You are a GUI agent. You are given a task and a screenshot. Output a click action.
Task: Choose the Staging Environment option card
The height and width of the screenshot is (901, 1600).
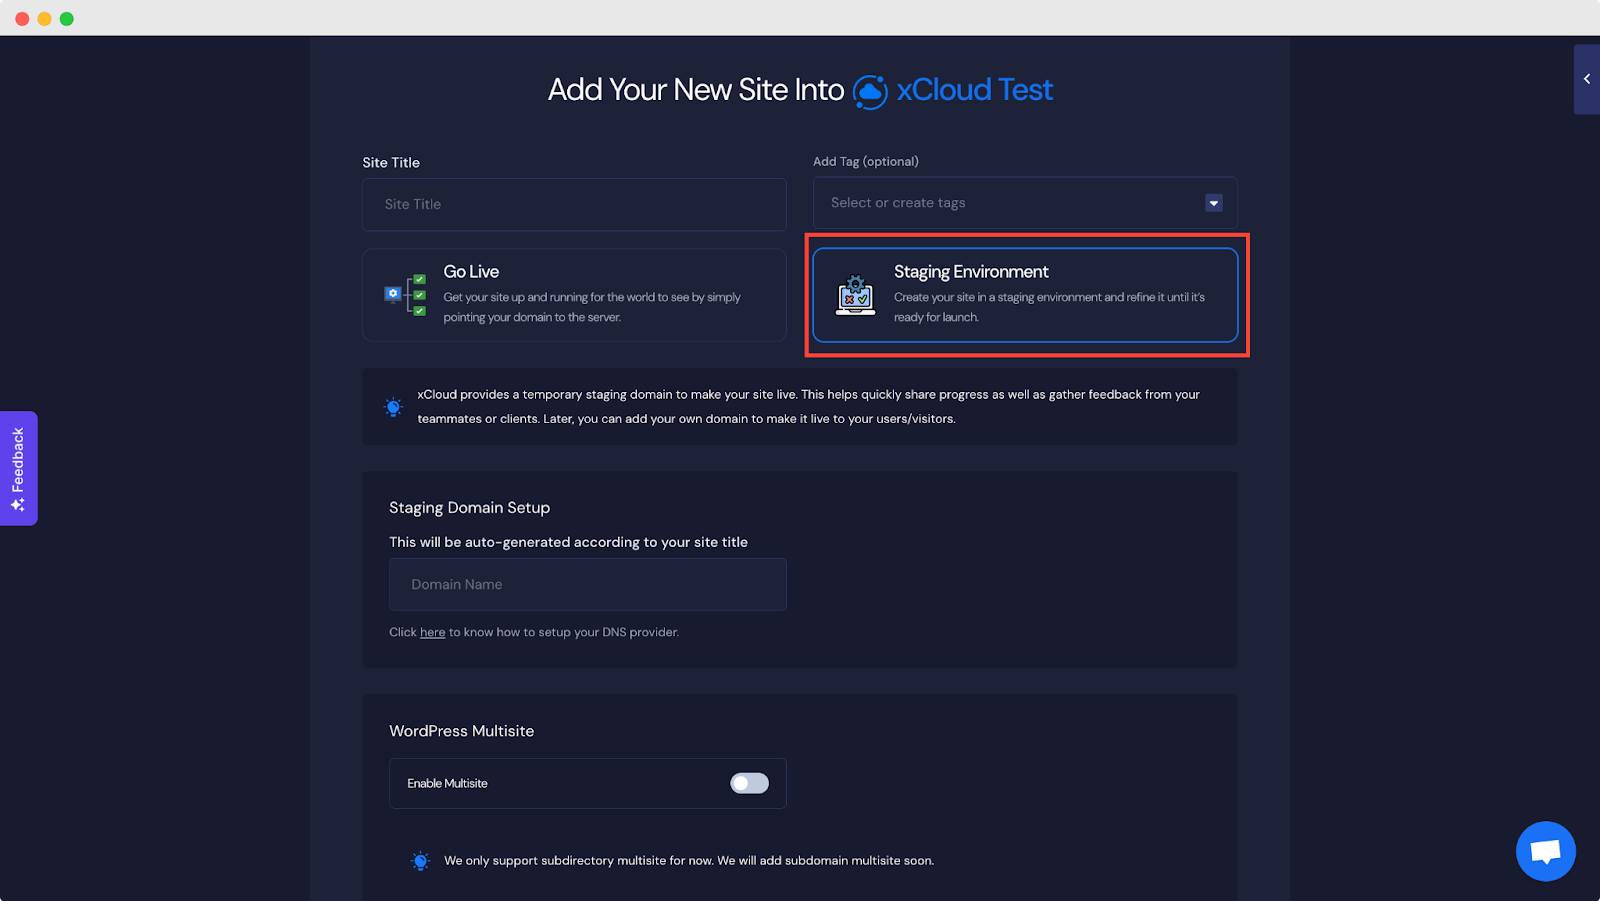tap(1025, 295)
